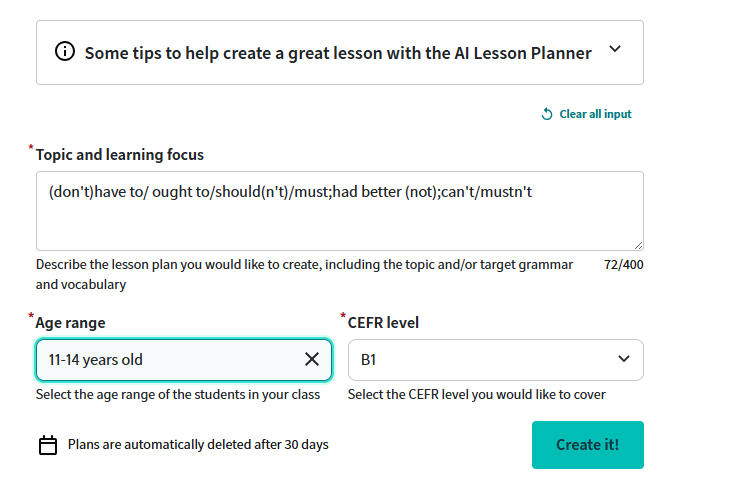742x504 pixels.
Task: Click the "Topic and learning focus" label
Action: [x=120, y=155]
